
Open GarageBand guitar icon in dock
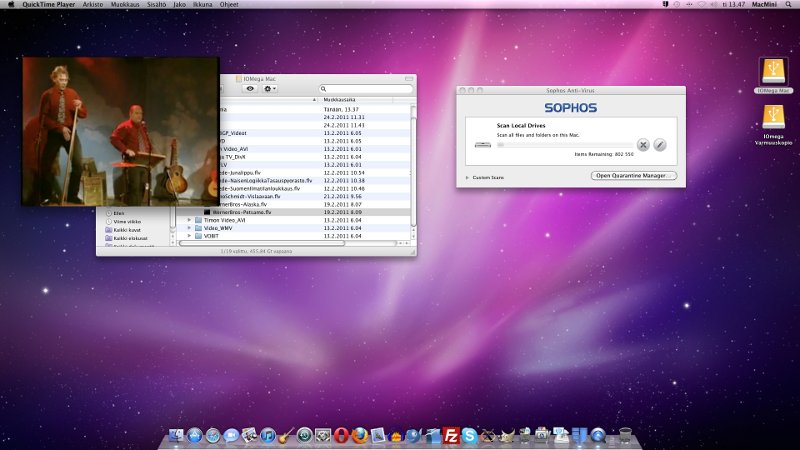(x=286, y=435)
